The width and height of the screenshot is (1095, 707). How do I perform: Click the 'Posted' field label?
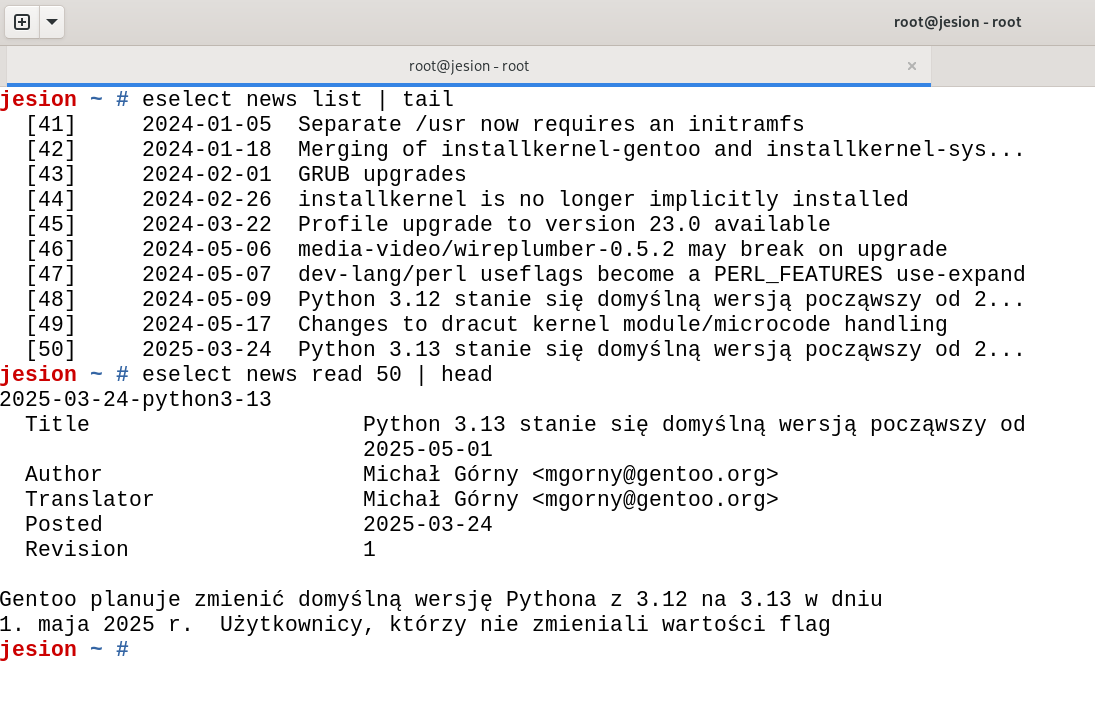(64, 525)
